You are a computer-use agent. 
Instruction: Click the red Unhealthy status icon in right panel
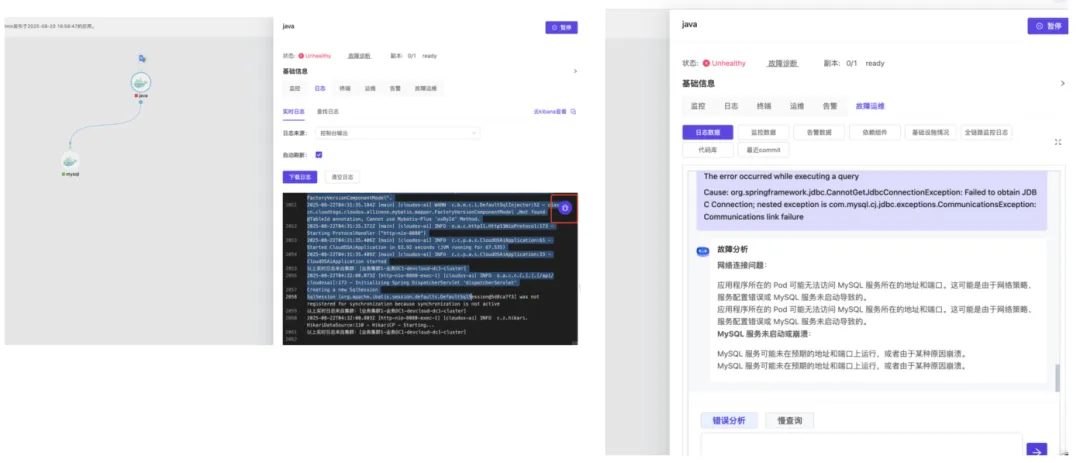click(706, 63)
